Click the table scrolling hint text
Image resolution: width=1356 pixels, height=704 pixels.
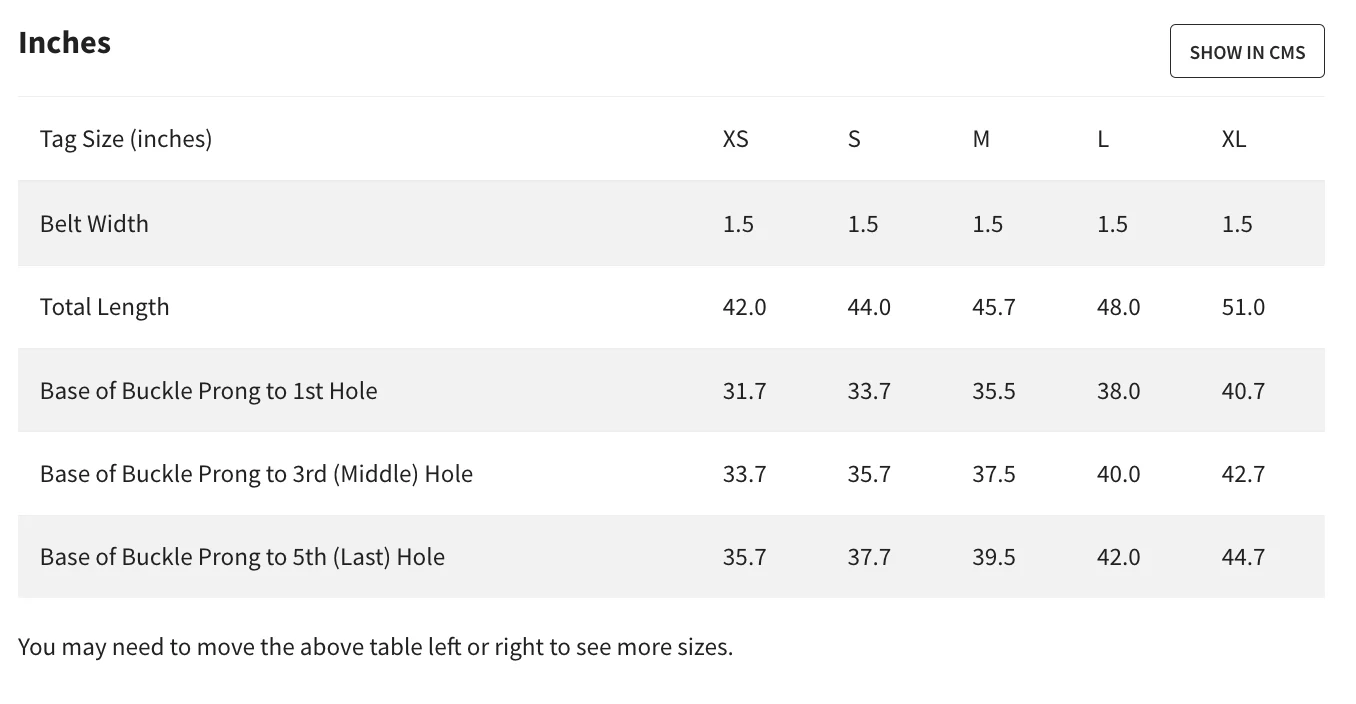tap(375, 647)
